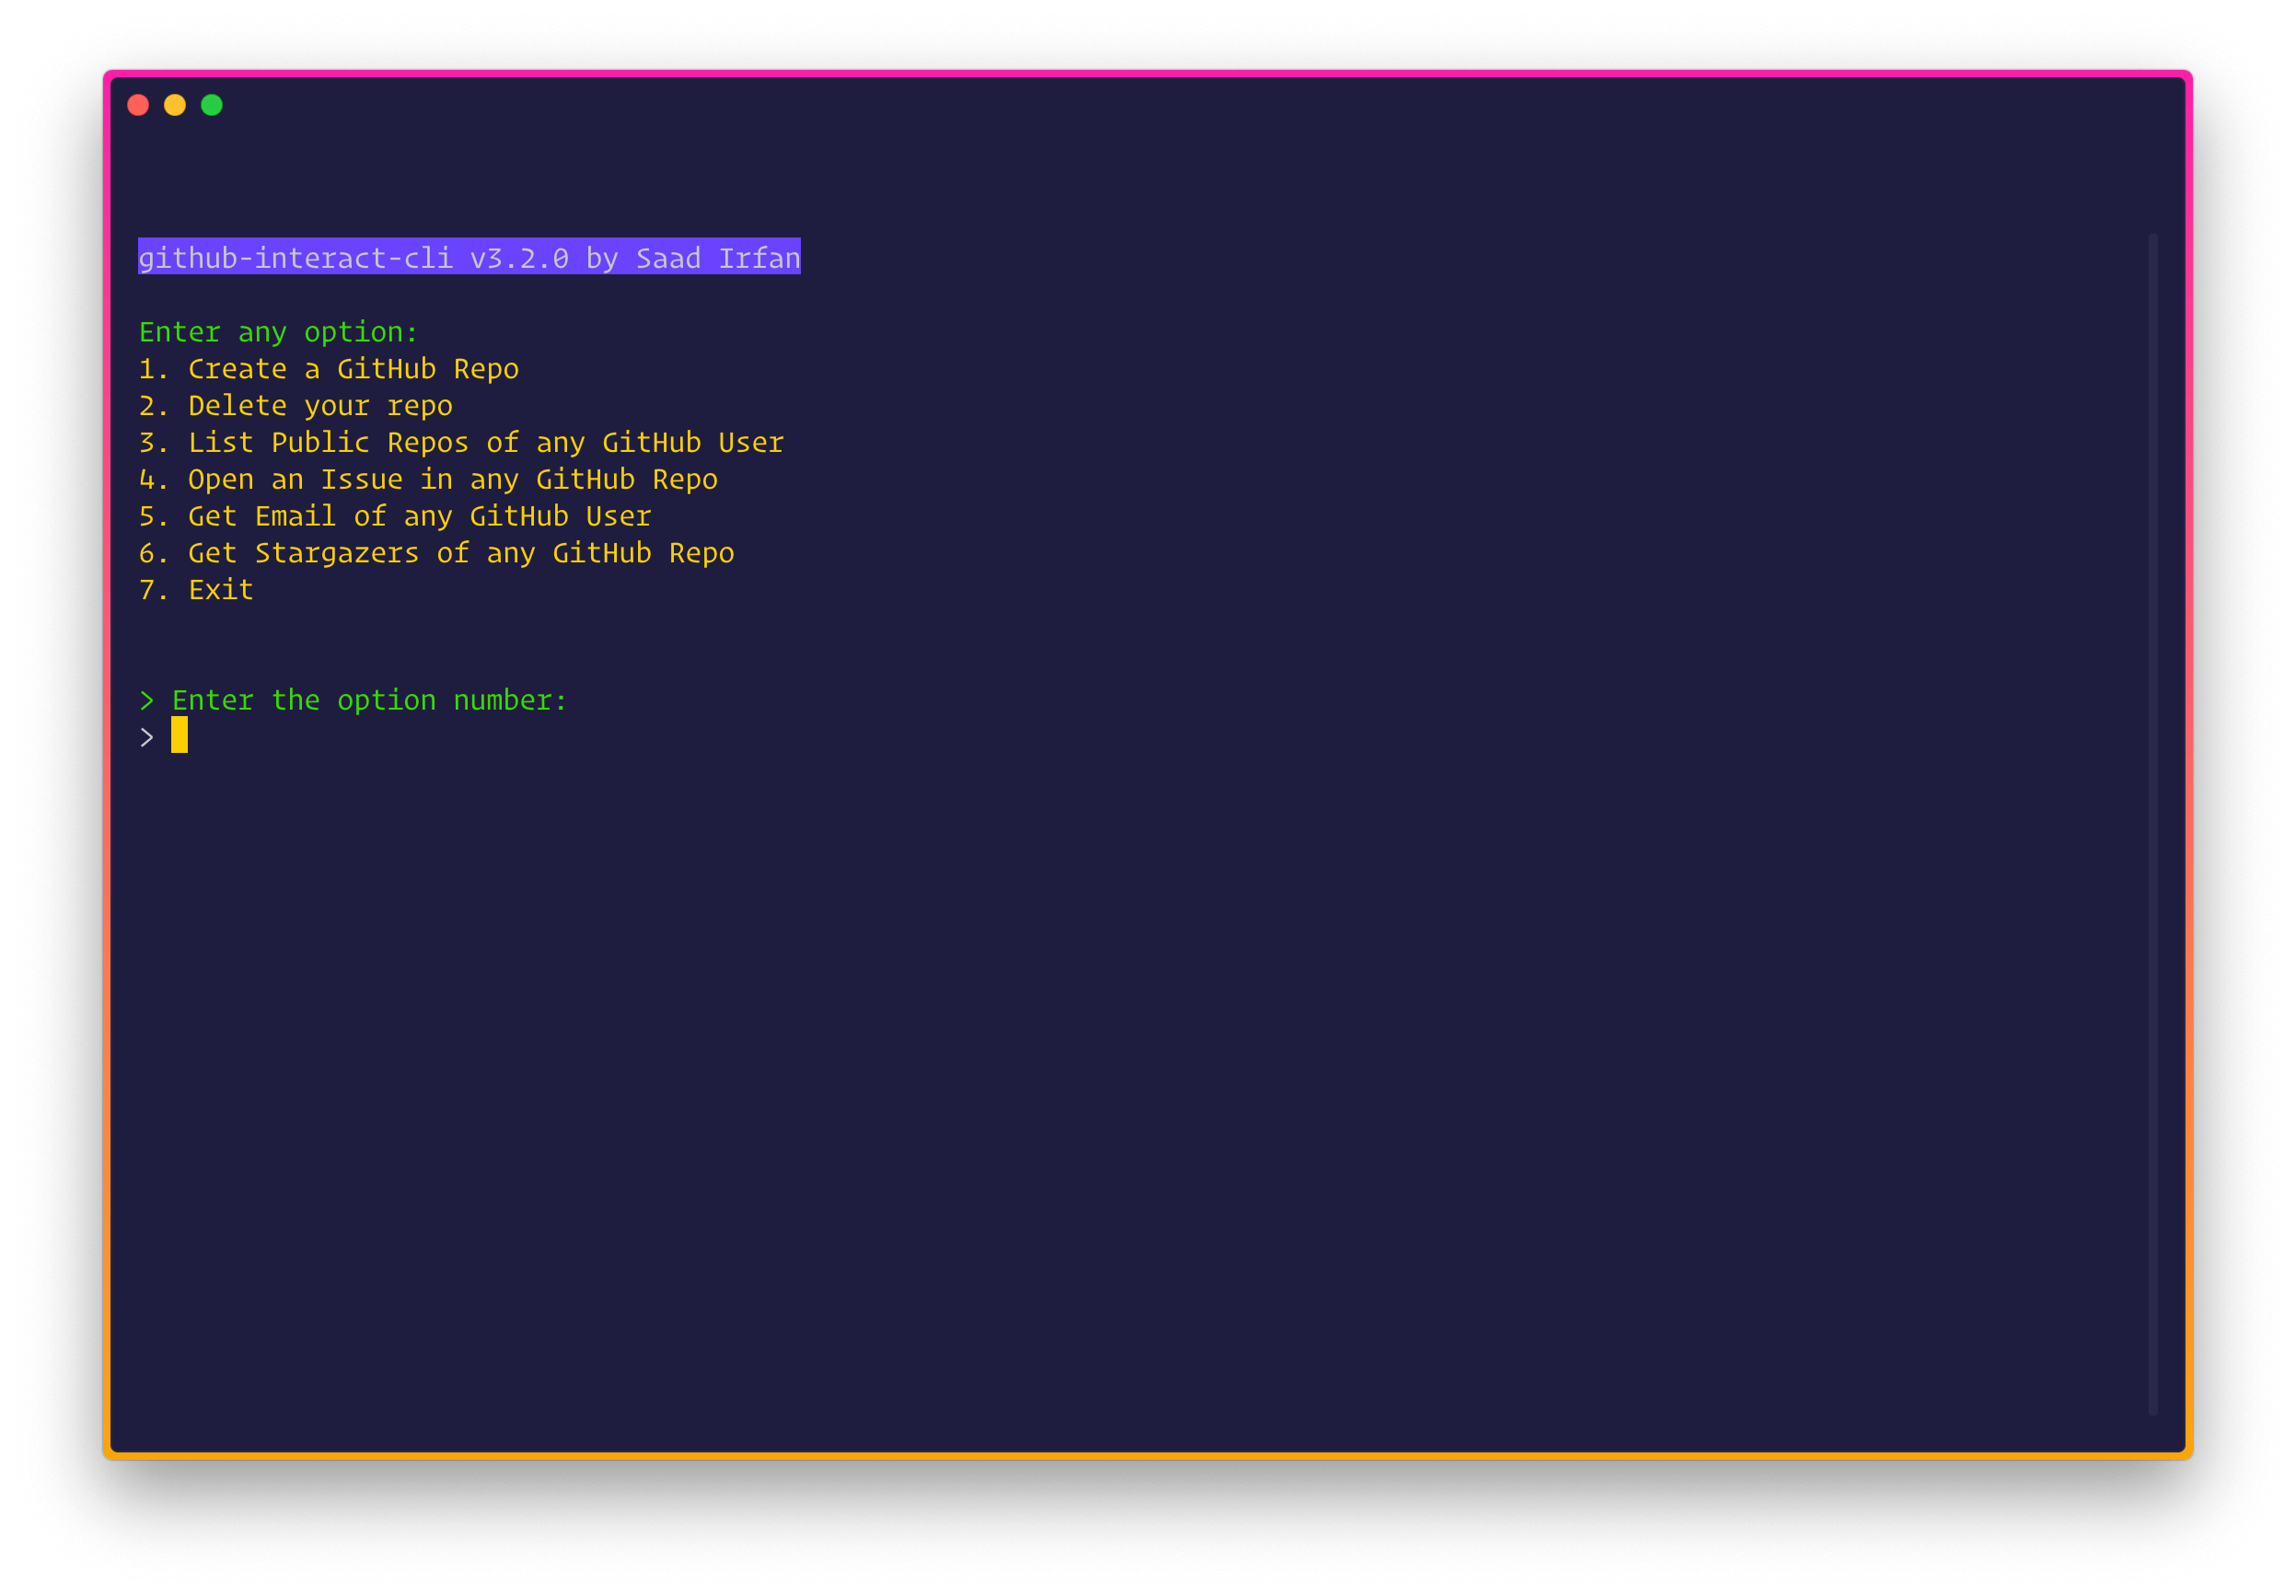Image resolution: width=2296 pixels, height=1596 pixels.
Task: Focus the yellow terminal cursor block
Action: click(x=179, y=735)
